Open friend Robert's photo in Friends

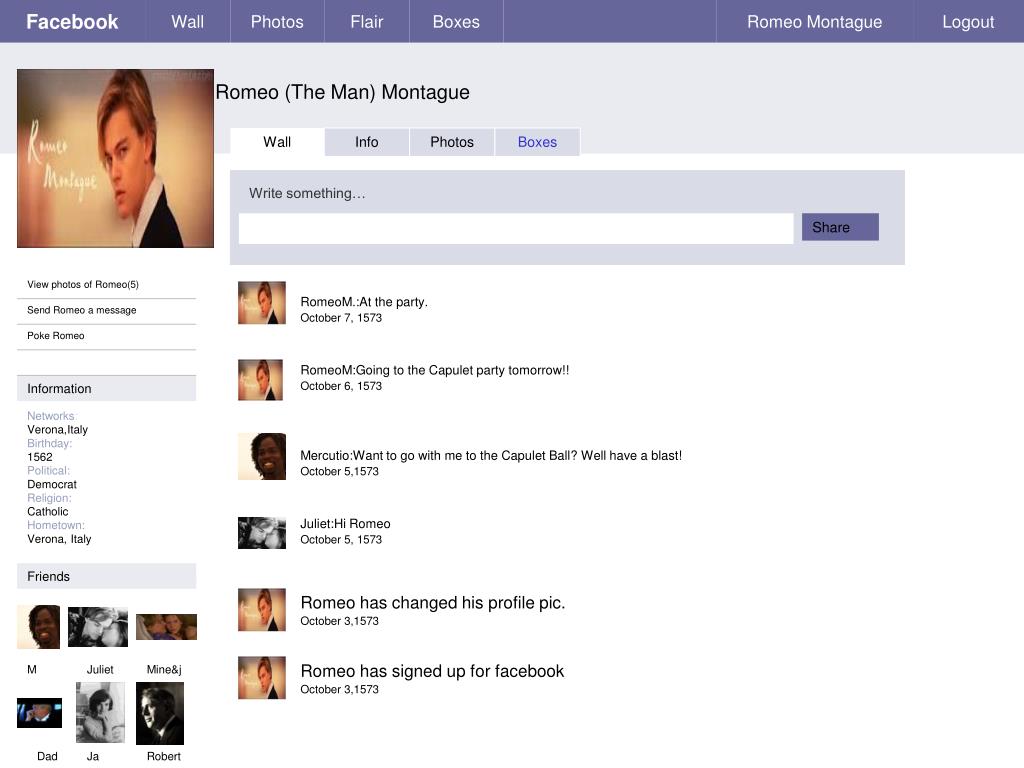[160, 713]
